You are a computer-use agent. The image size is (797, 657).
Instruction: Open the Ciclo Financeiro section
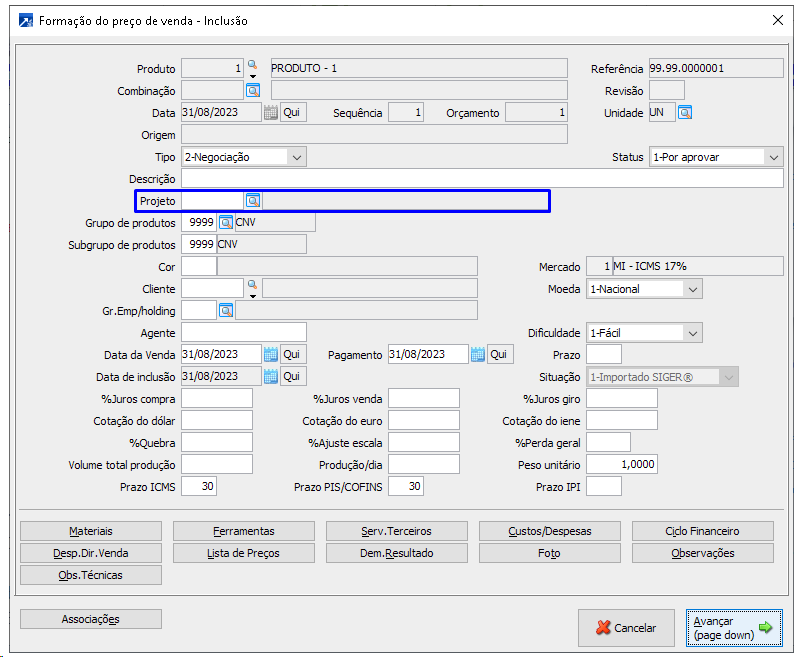tap(702, 531)
